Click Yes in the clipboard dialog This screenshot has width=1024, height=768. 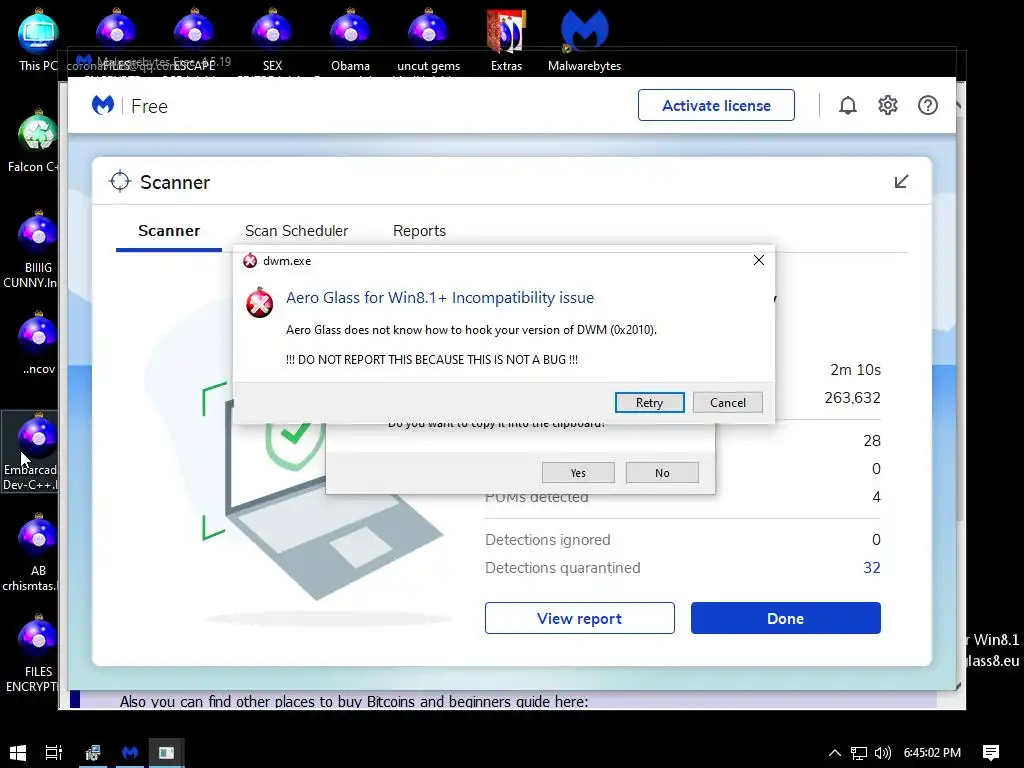(578, 473)
